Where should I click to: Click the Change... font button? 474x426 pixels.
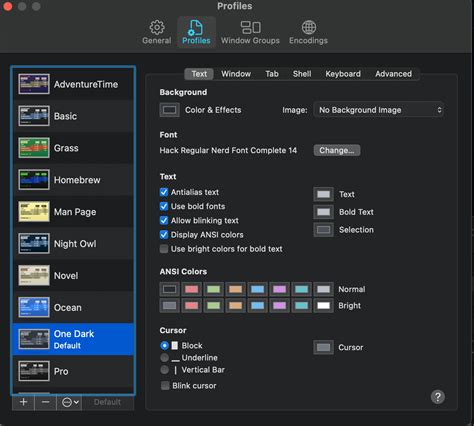[337, 150]
